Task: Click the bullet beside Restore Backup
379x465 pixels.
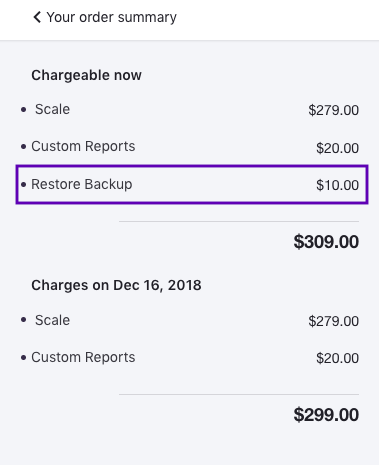Action: tap(23, 184)
